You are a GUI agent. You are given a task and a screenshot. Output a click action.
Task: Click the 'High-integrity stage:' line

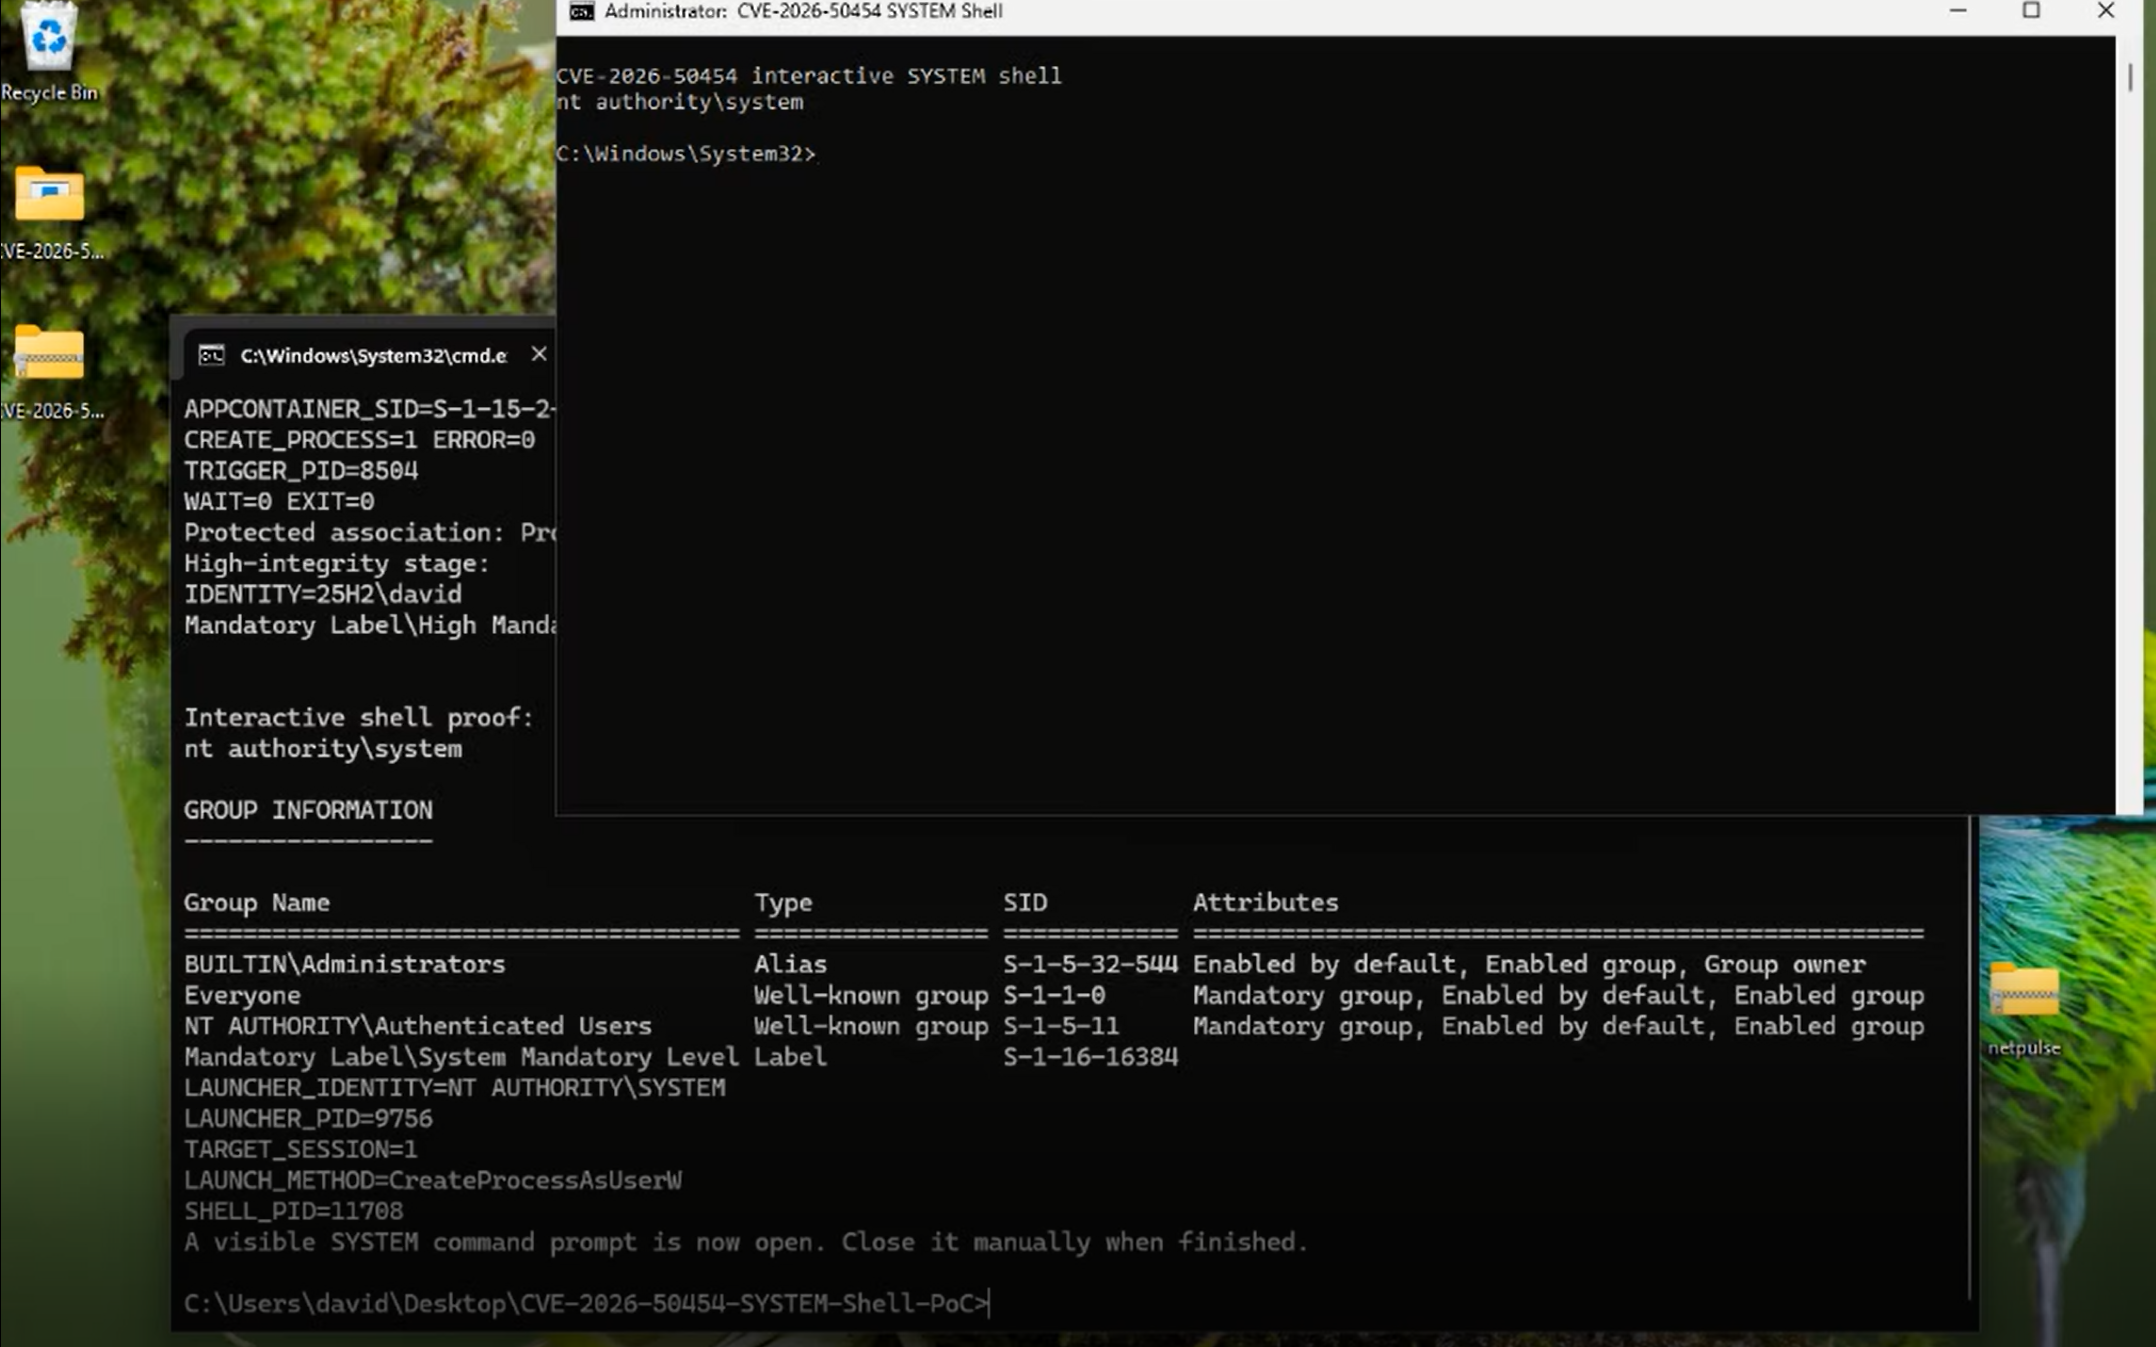337,564
